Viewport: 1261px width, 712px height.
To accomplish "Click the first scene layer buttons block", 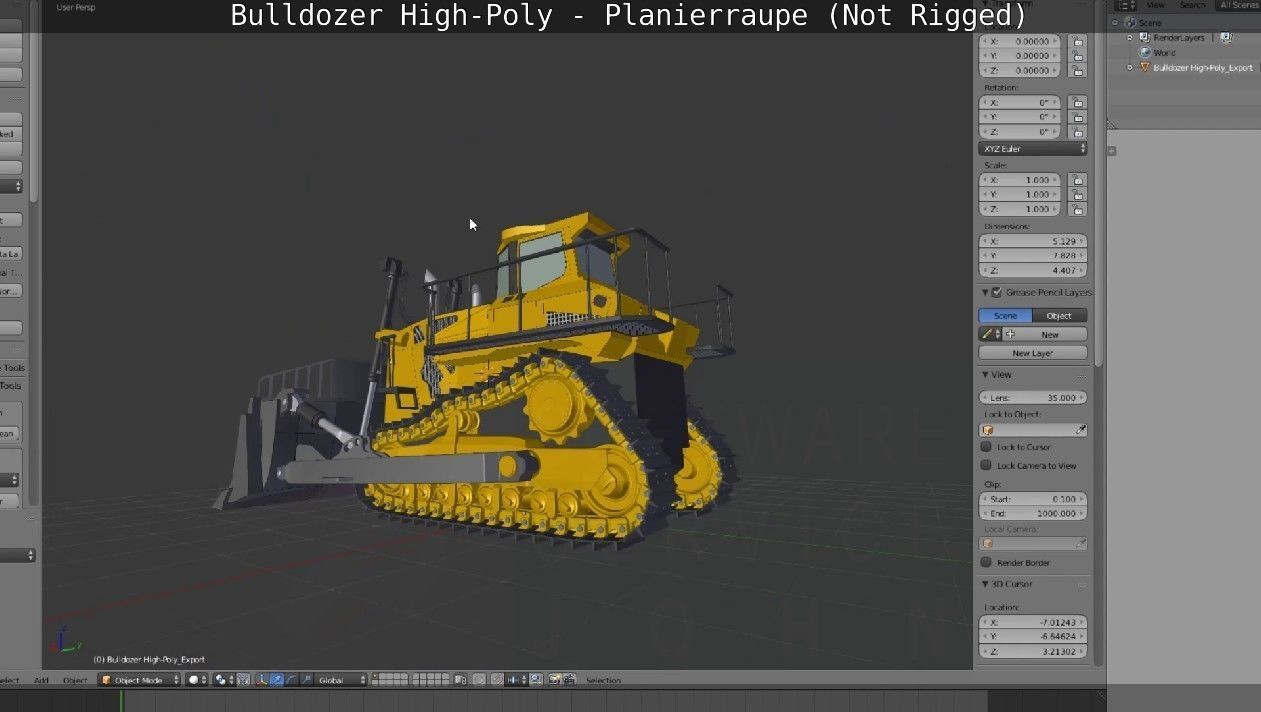I will [x=391, y=680].
